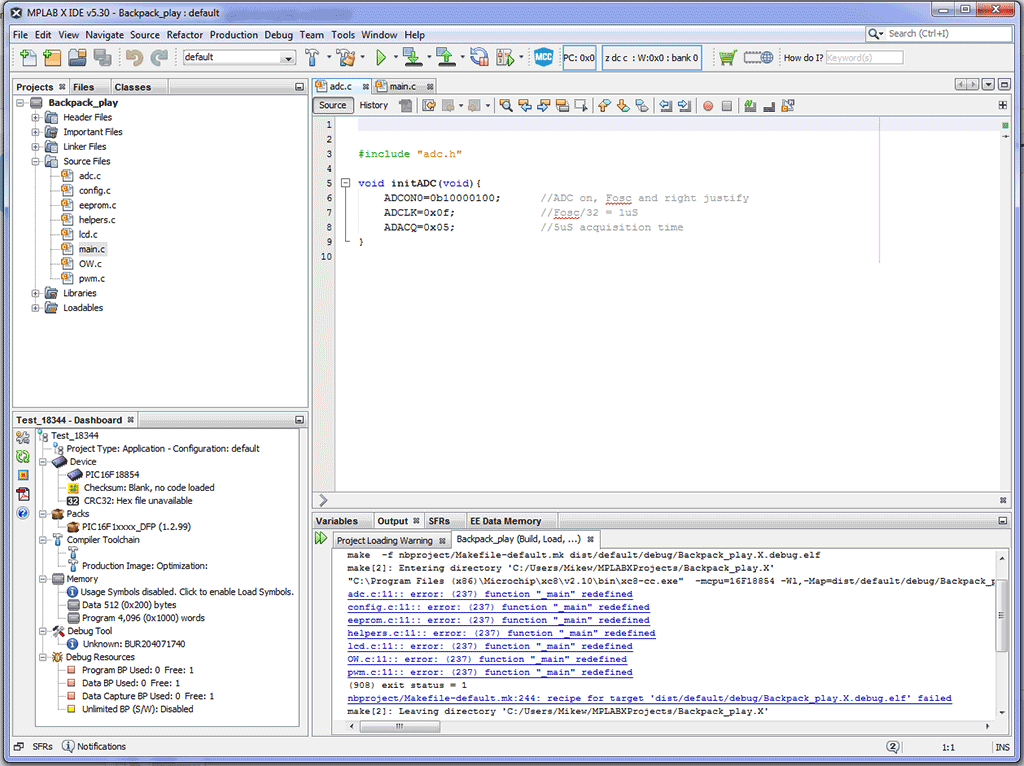
Task: Click the Hold in Reset toolbar icon
Action: pyautogui.click(x=479, y=57)
